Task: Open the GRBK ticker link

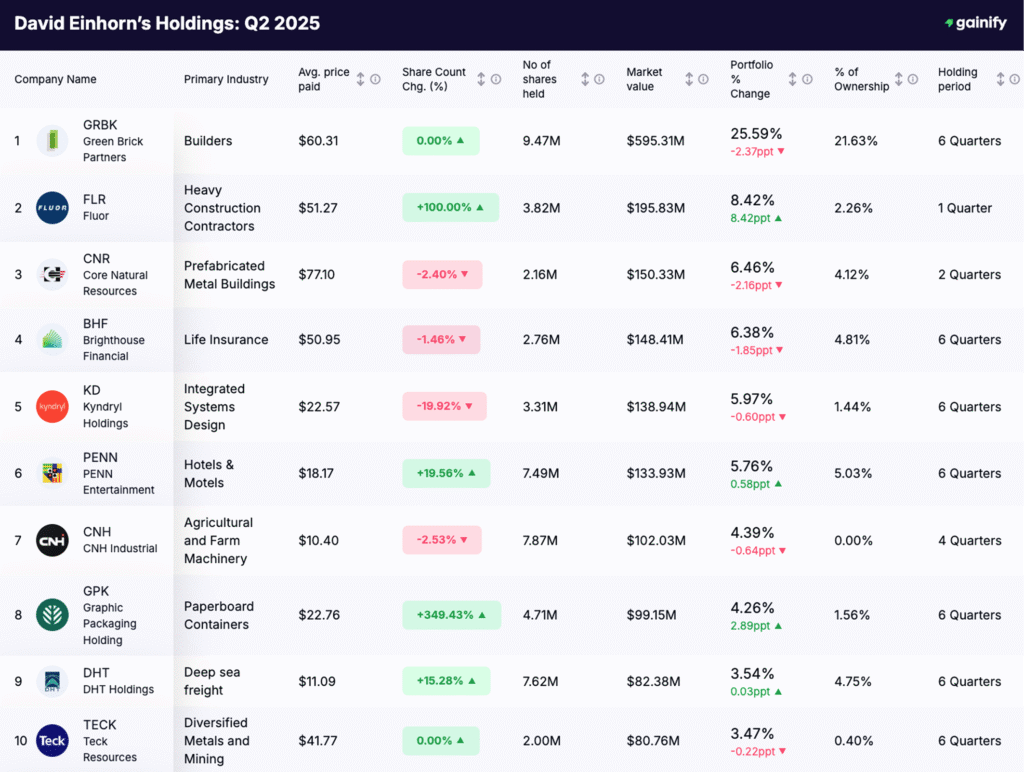Action: tap(100, 125)
